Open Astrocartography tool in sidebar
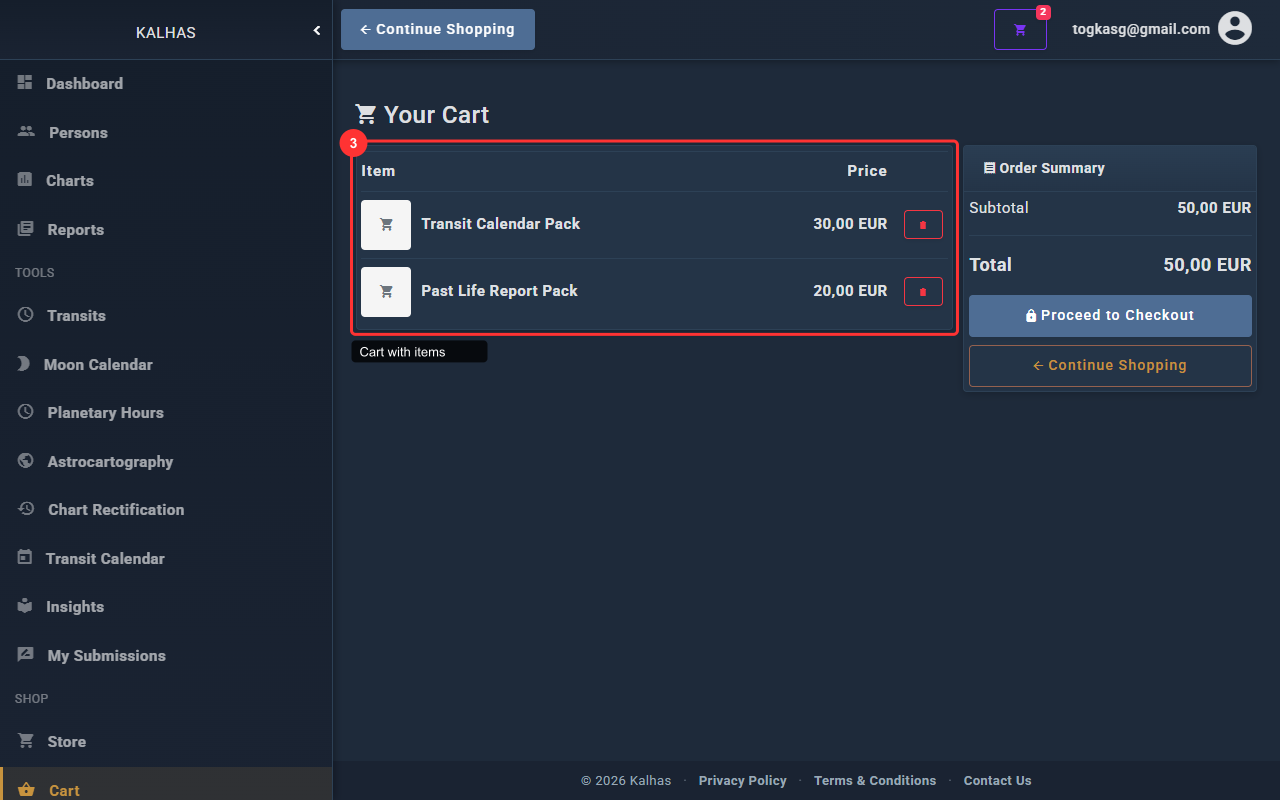The height and width of the screenshot is (800, 1280). click(x=110, y=462)
